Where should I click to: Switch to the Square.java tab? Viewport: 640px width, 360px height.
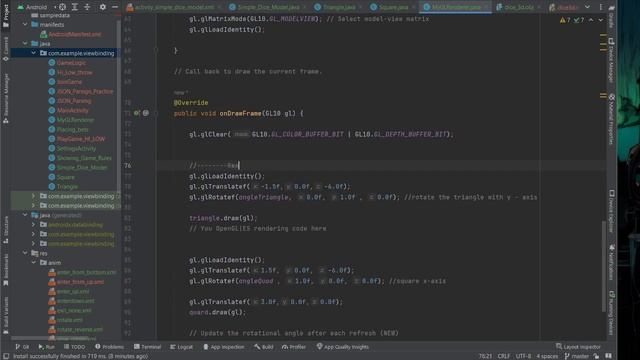click(x=393, y=7)
